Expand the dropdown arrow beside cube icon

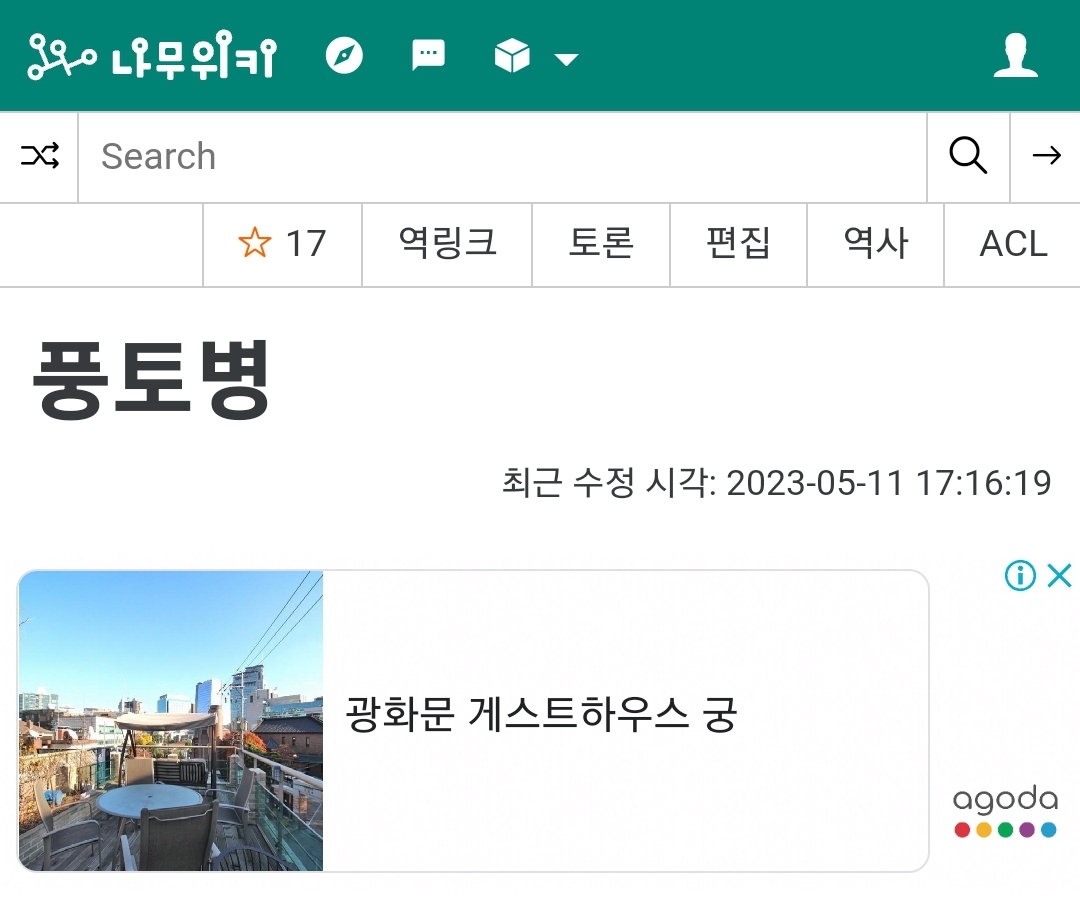click(566, 59)
